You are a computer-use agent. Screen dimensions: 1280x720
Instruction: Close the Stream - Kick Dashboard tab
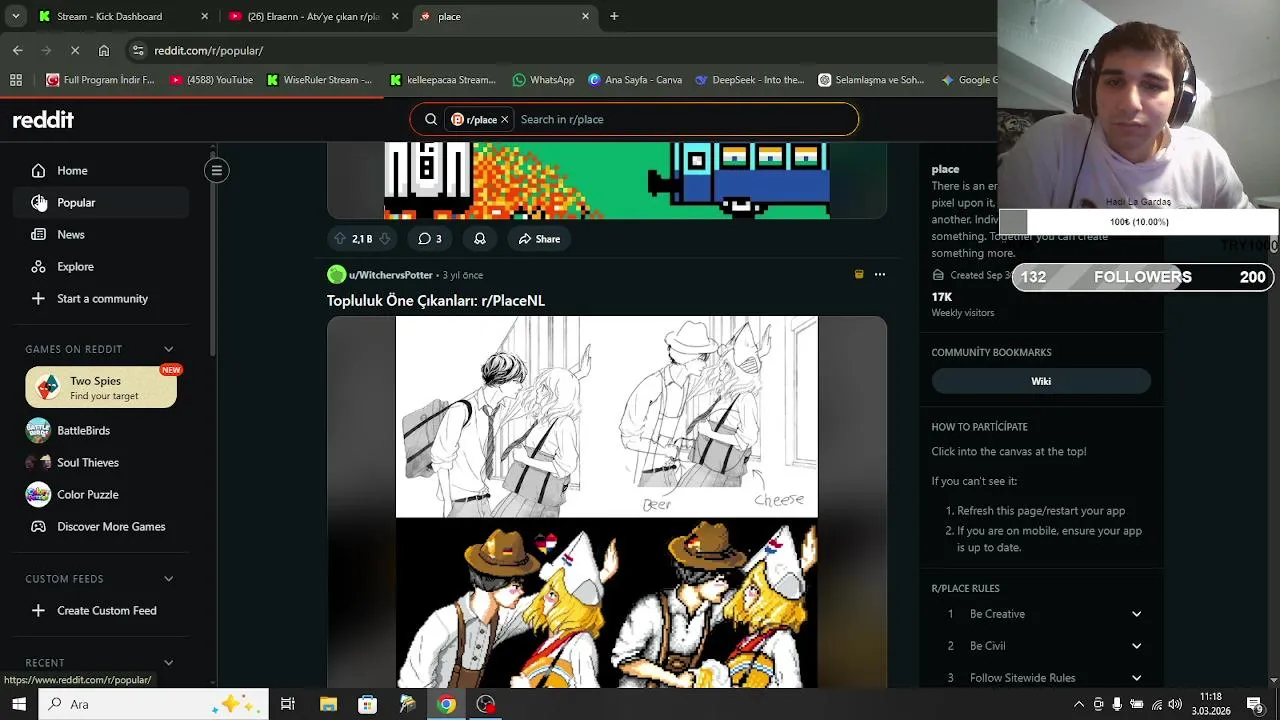pos(204,17)
